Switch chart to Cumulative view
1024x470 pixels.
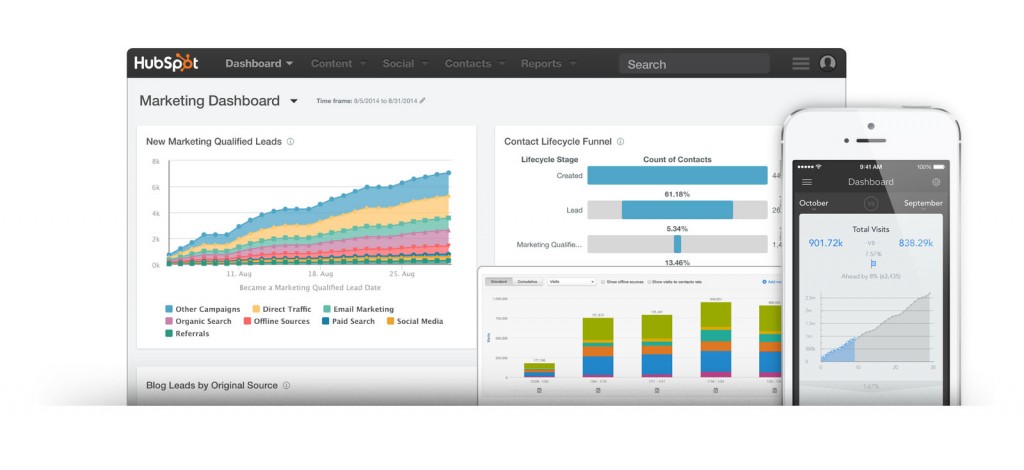(x=528, y=282)
